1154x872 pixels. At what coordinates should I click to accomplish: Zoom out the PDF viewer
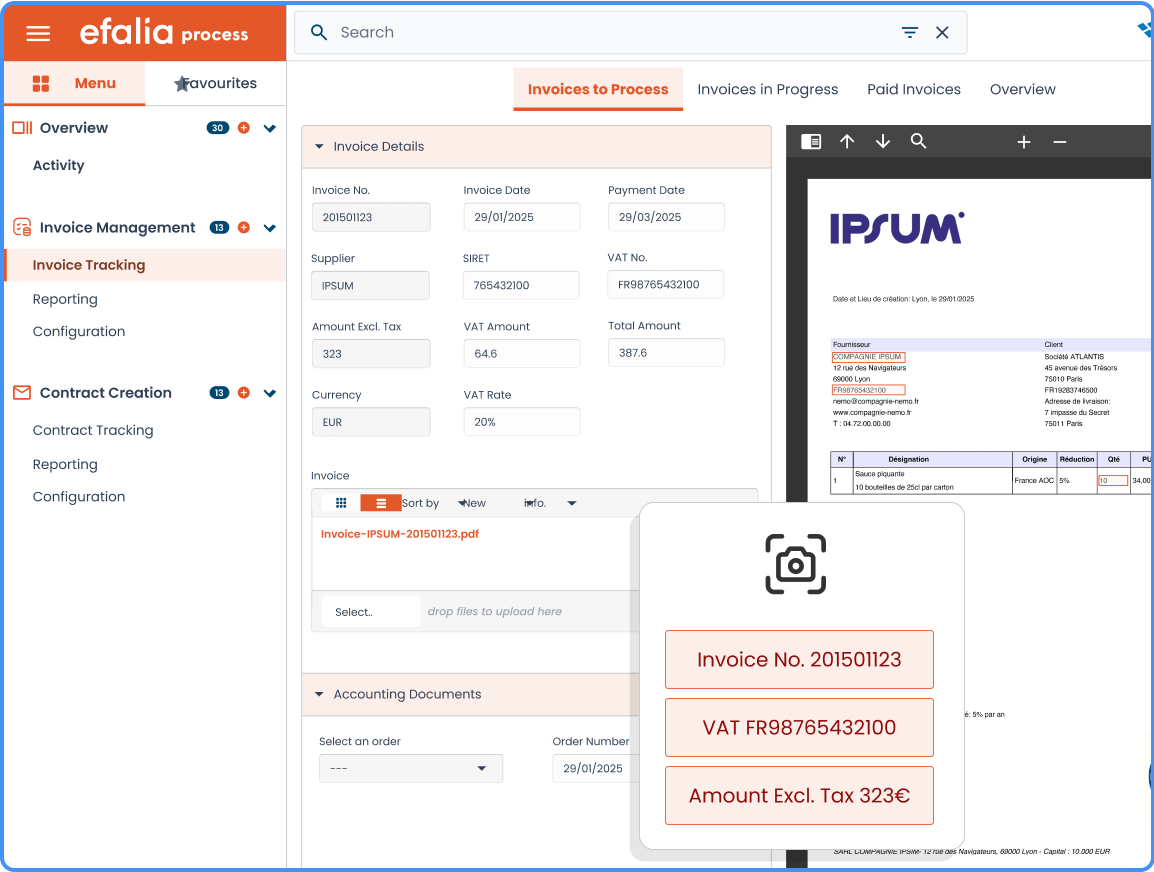click(1060, 142)
